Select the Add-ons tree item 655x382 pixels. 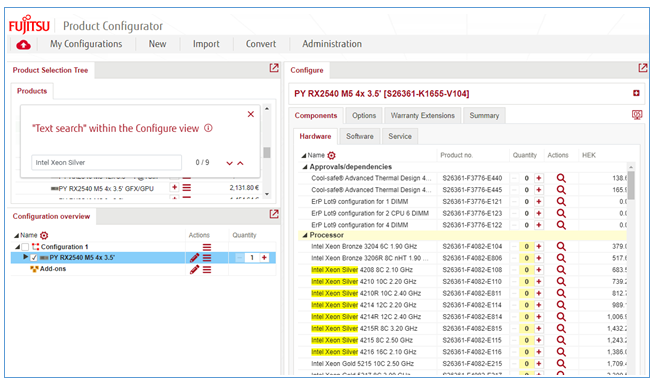click(x=53, y=269)
